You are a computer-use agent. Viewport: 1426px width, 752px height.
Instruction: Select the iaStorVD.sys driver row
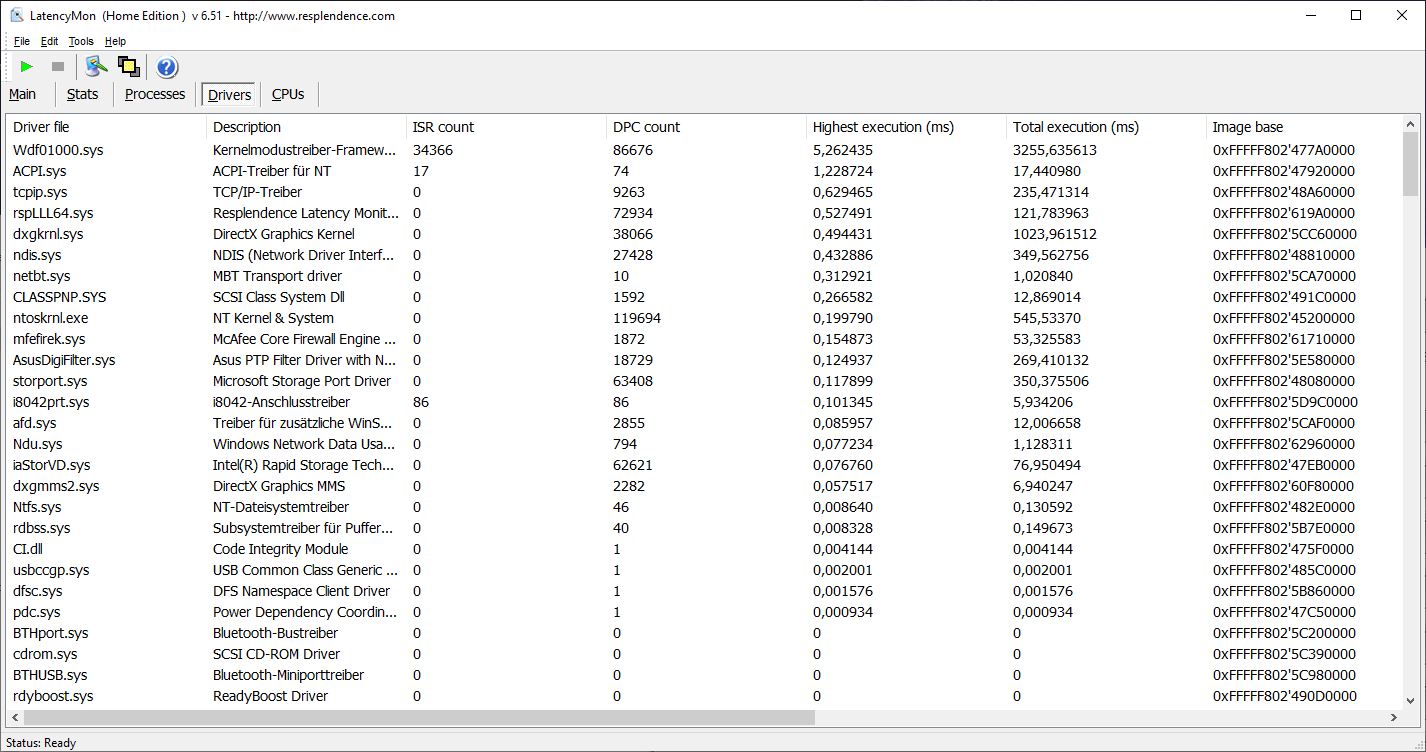tap(704, 465)
